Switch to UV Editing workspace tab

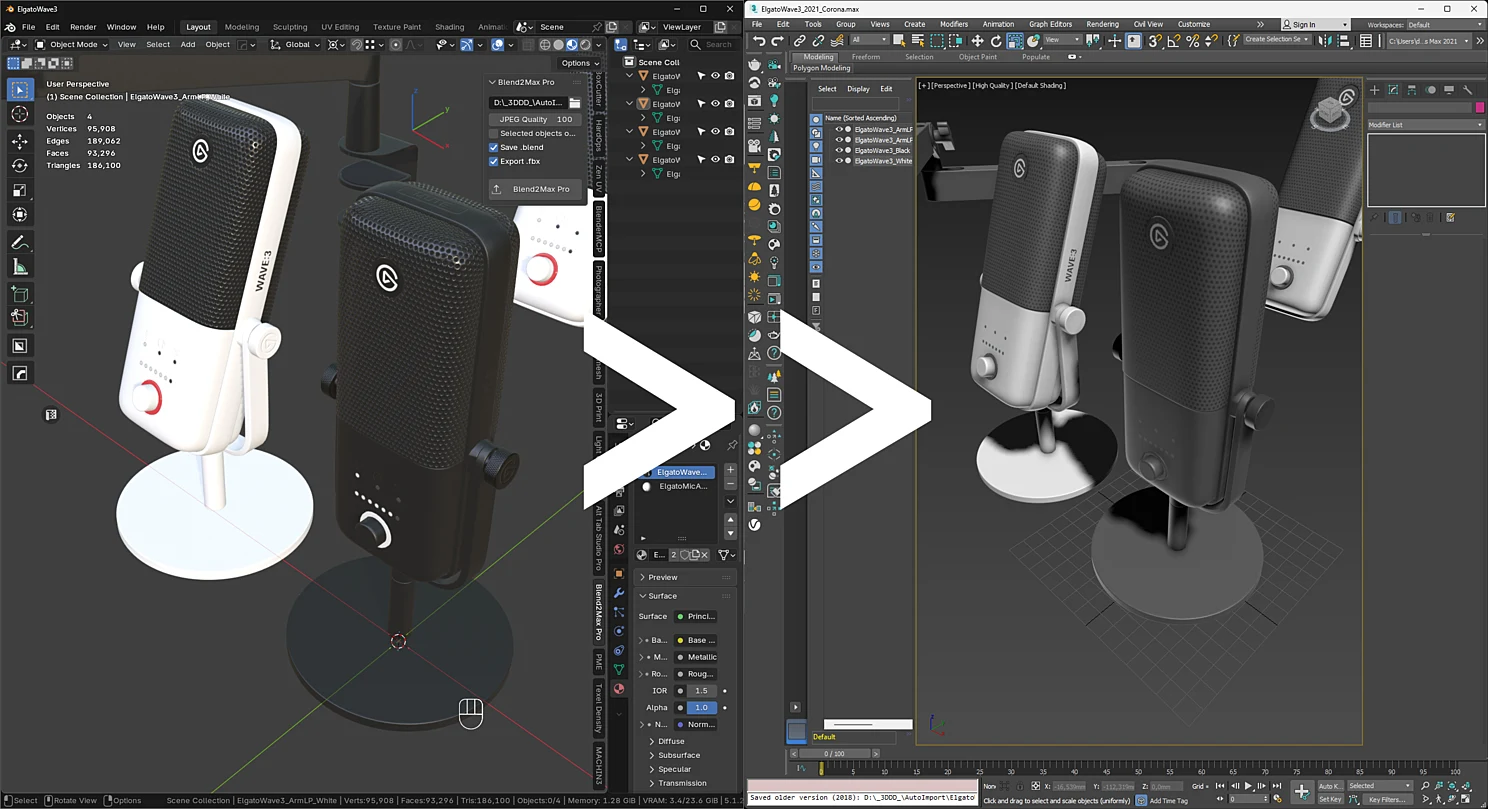click(340, 27)
